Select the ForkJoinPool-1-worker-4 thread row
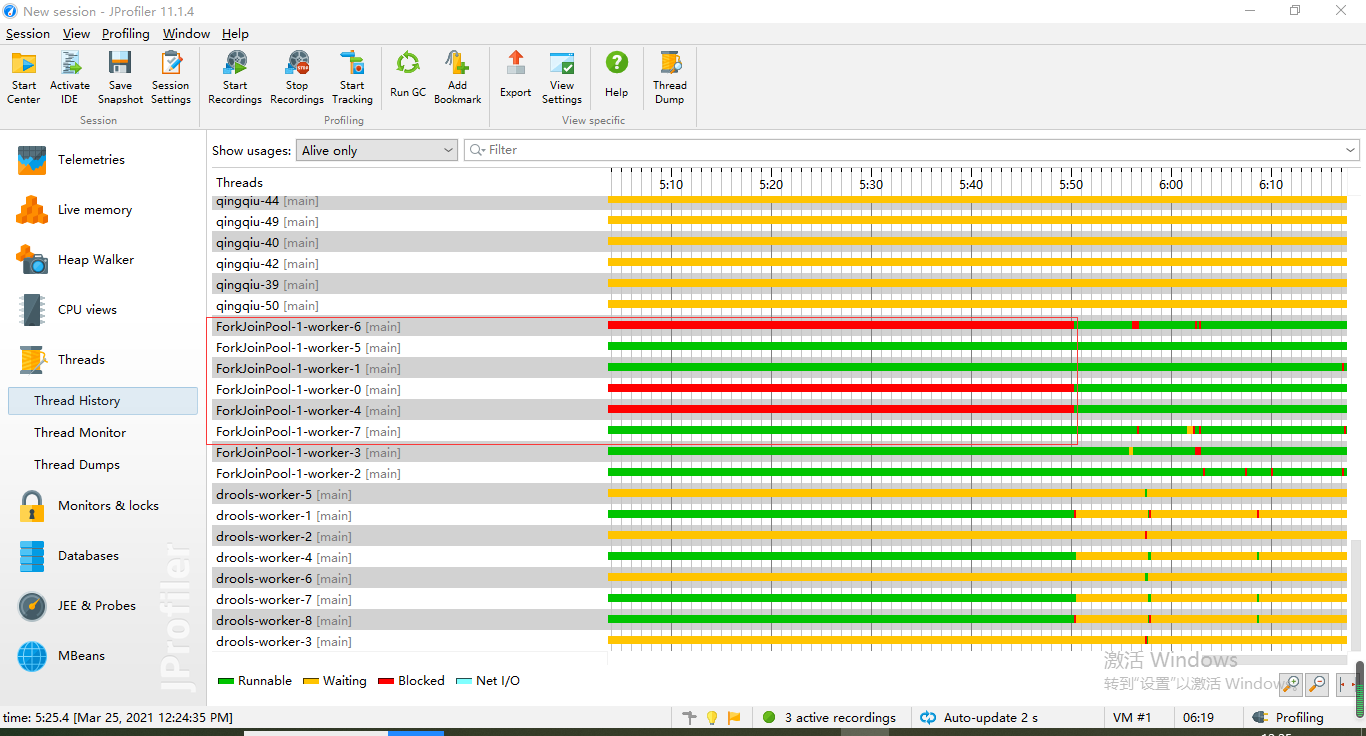1366x736 pixels. 780,411
